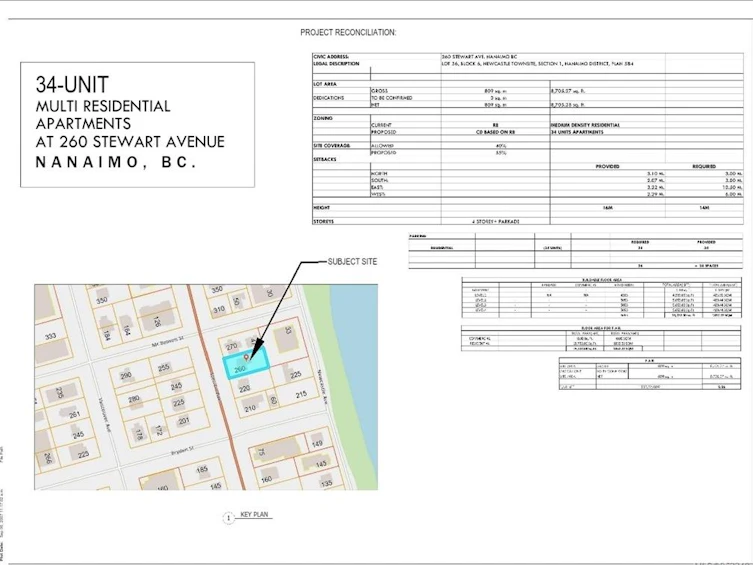The height and width of the screenshot is (565, 753).
Task: Click the Bryden St street label
Action: coord(182,451)
